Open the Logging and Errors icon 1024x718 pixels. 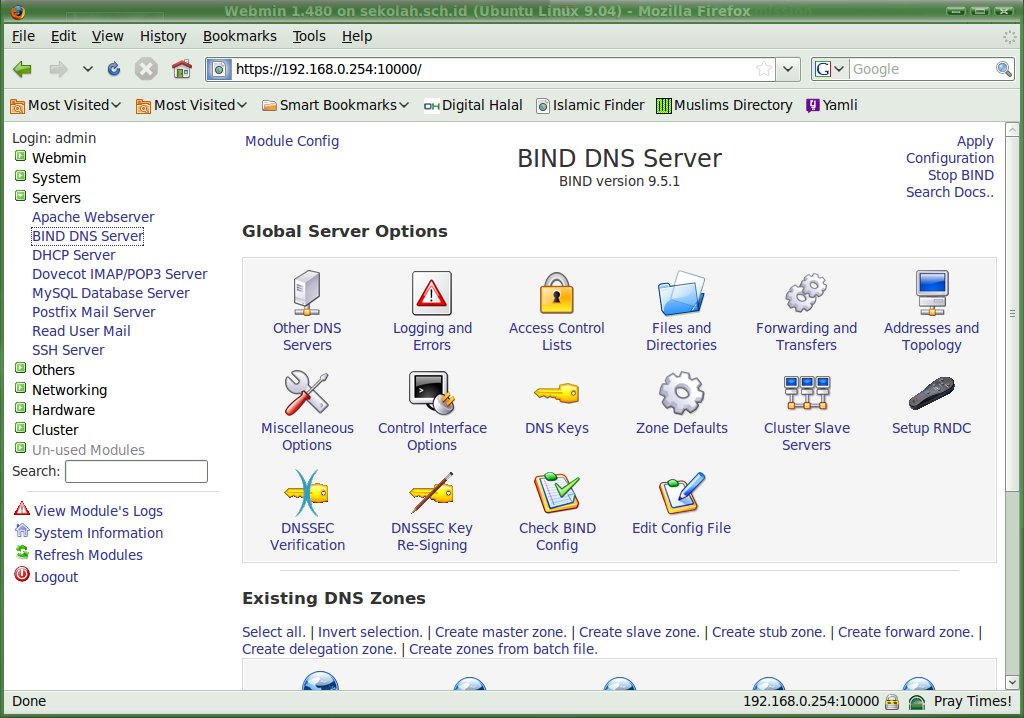tap(432, 294)
